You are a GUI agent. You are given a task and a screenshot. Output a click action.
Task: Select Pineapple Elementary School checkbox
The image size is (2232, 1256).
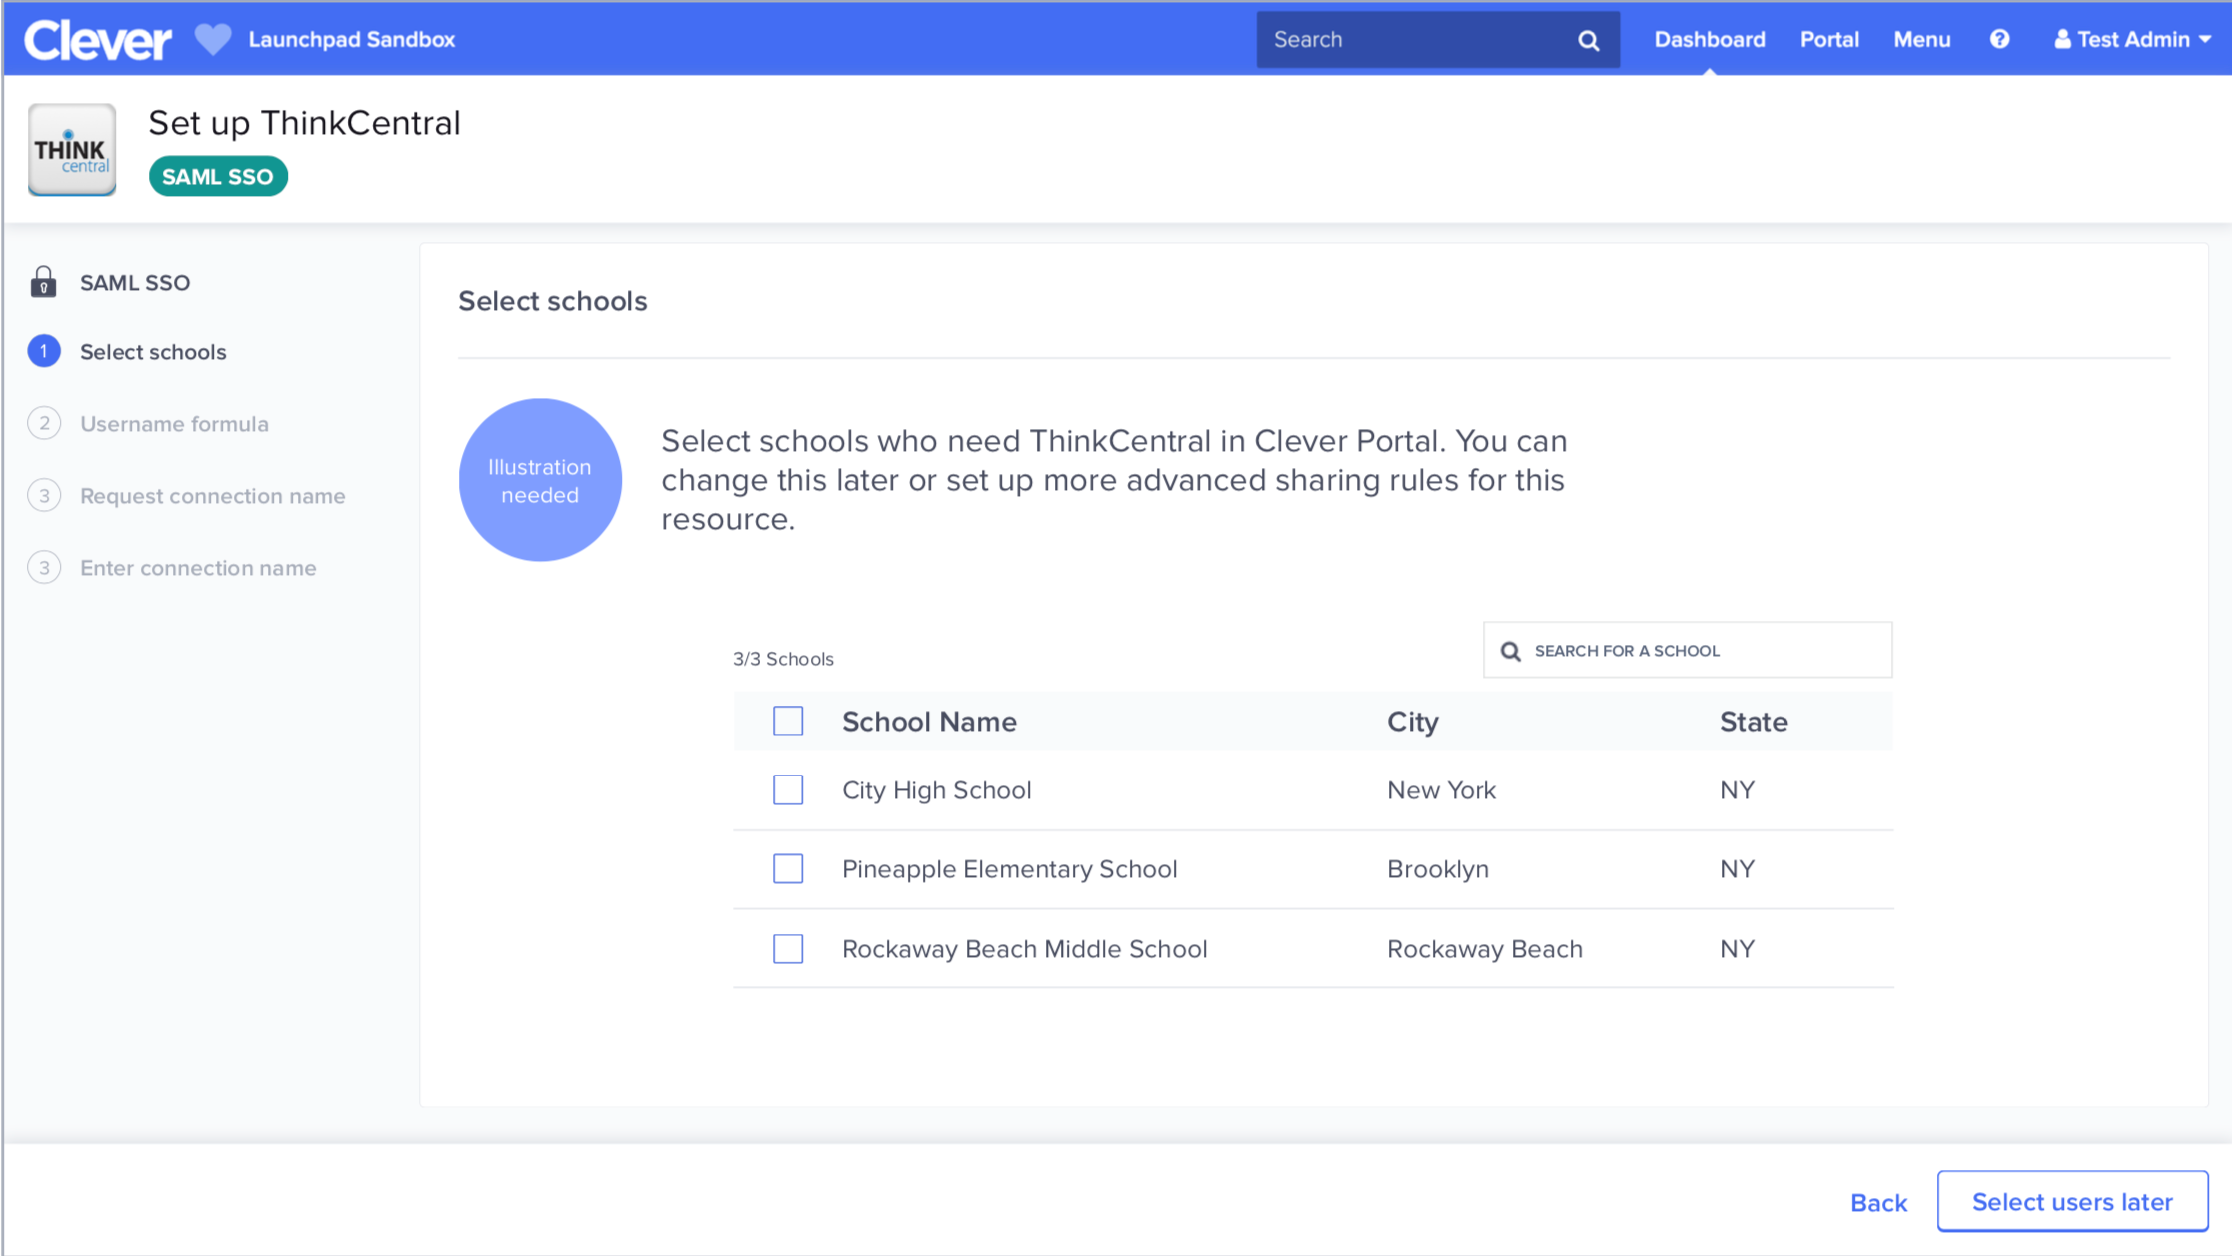tap(788, 868)
